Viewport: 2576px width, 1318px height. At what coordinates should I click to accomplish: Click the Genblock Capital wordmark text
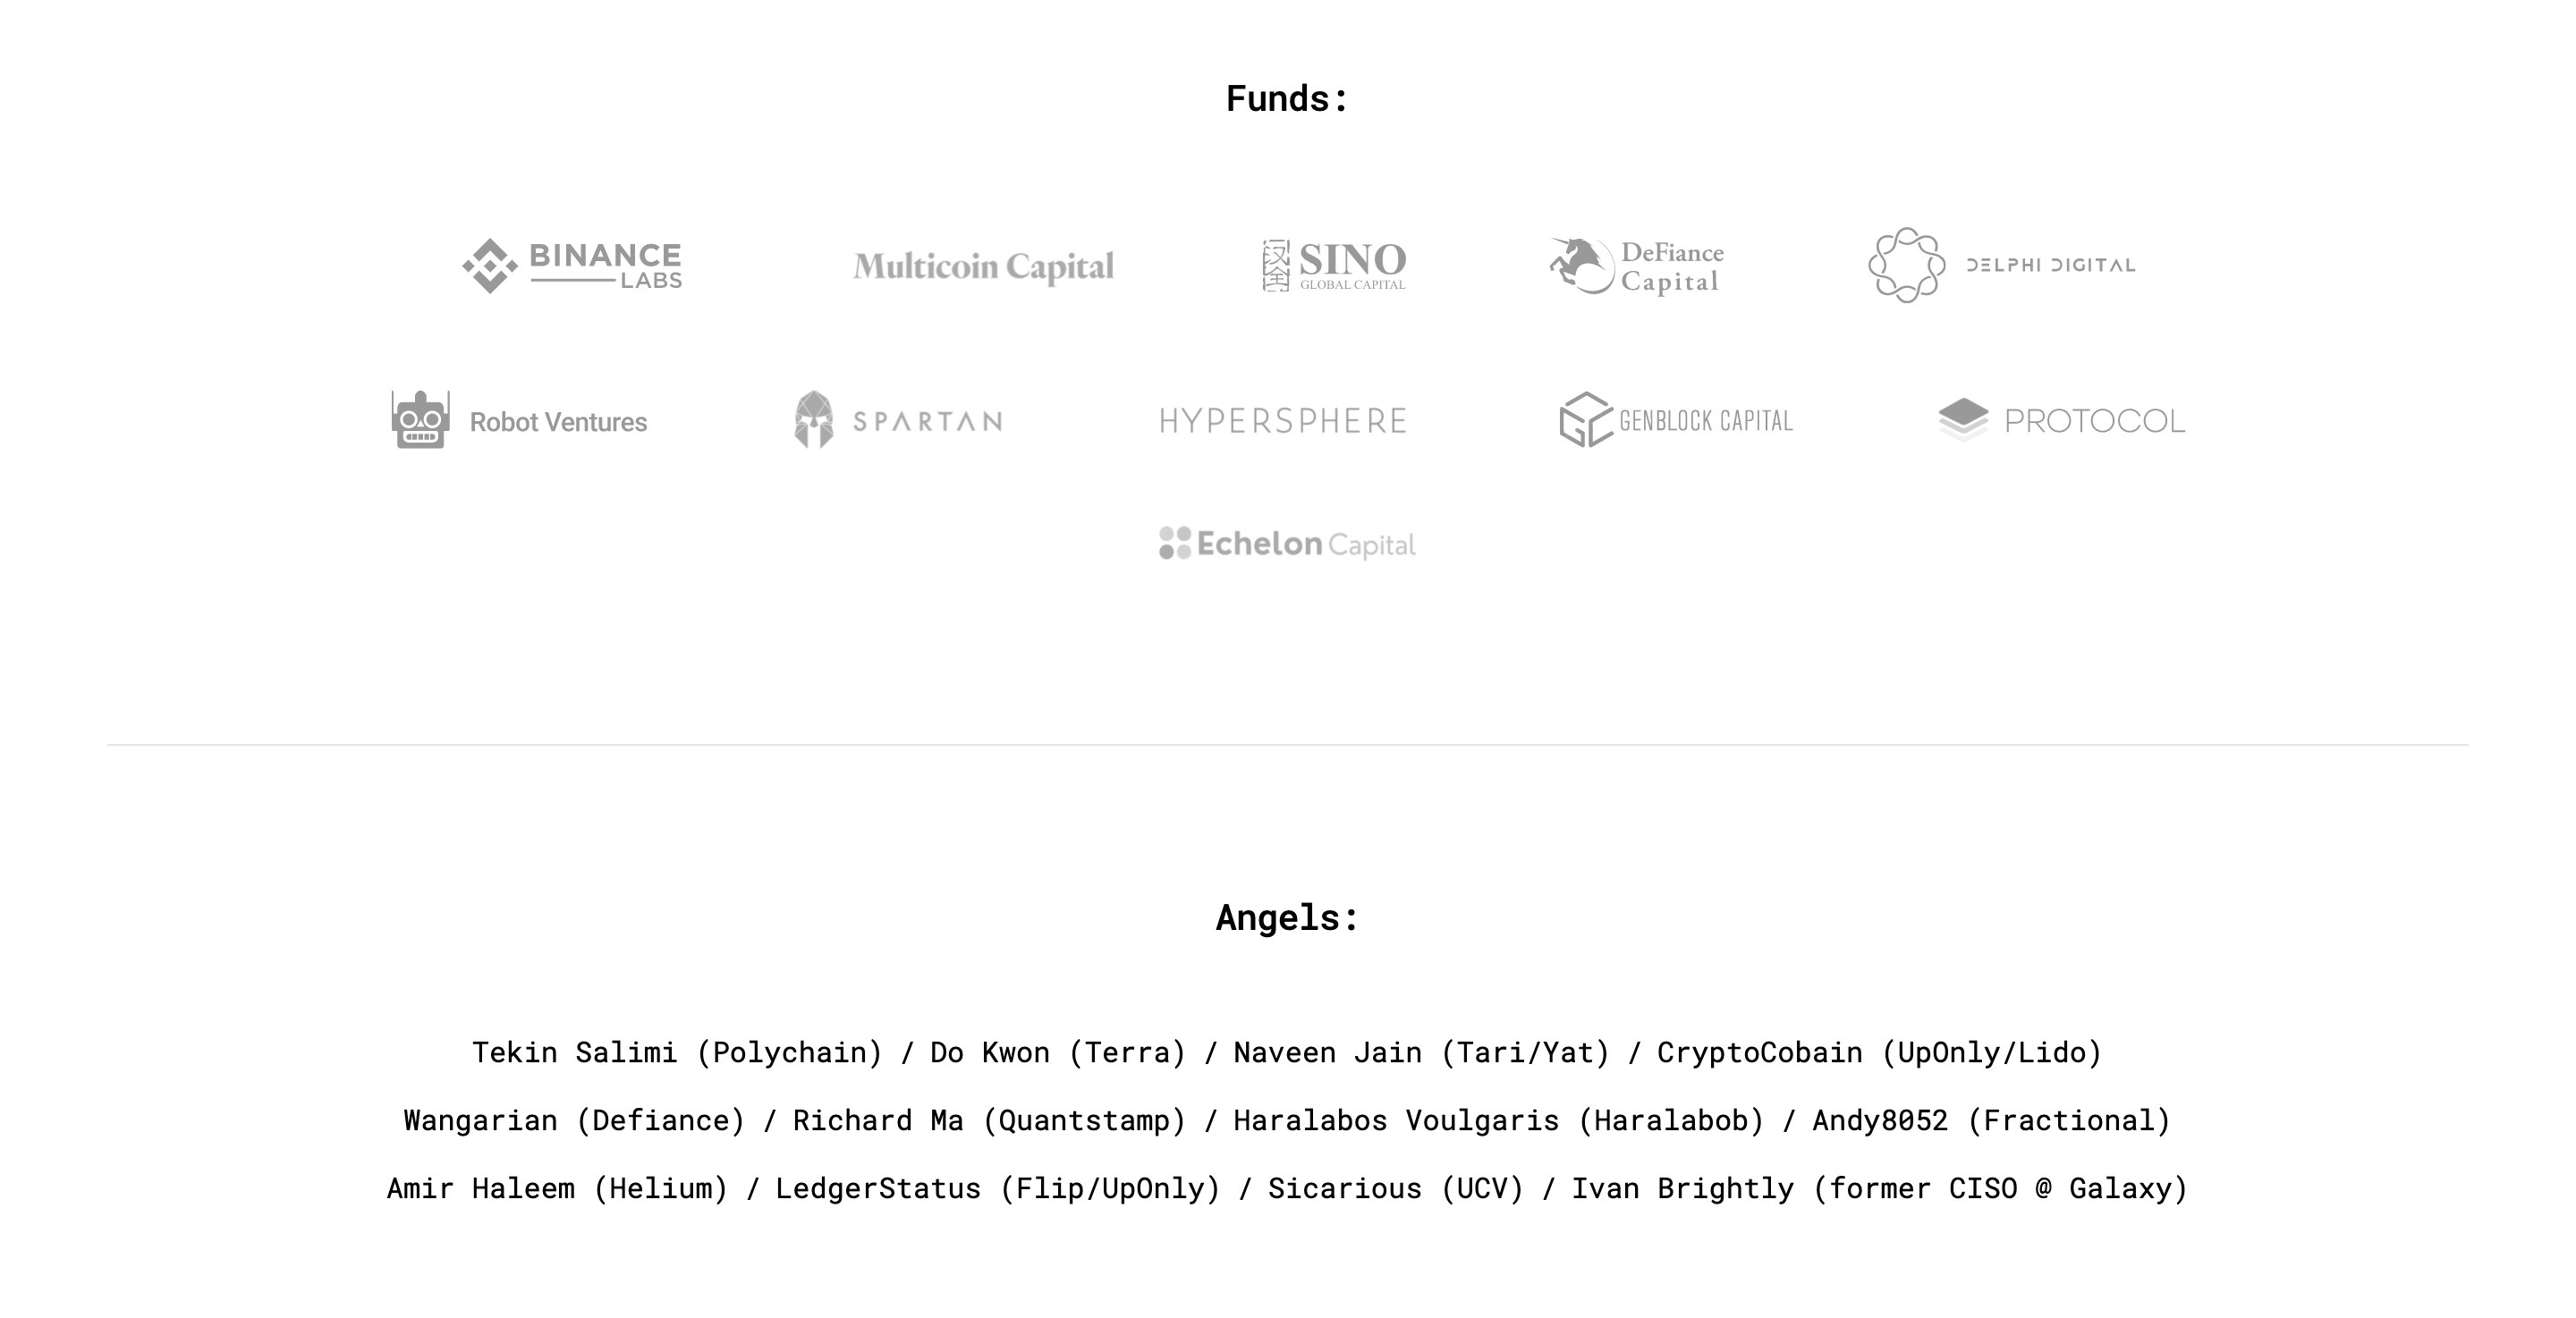pos(1706,421)
